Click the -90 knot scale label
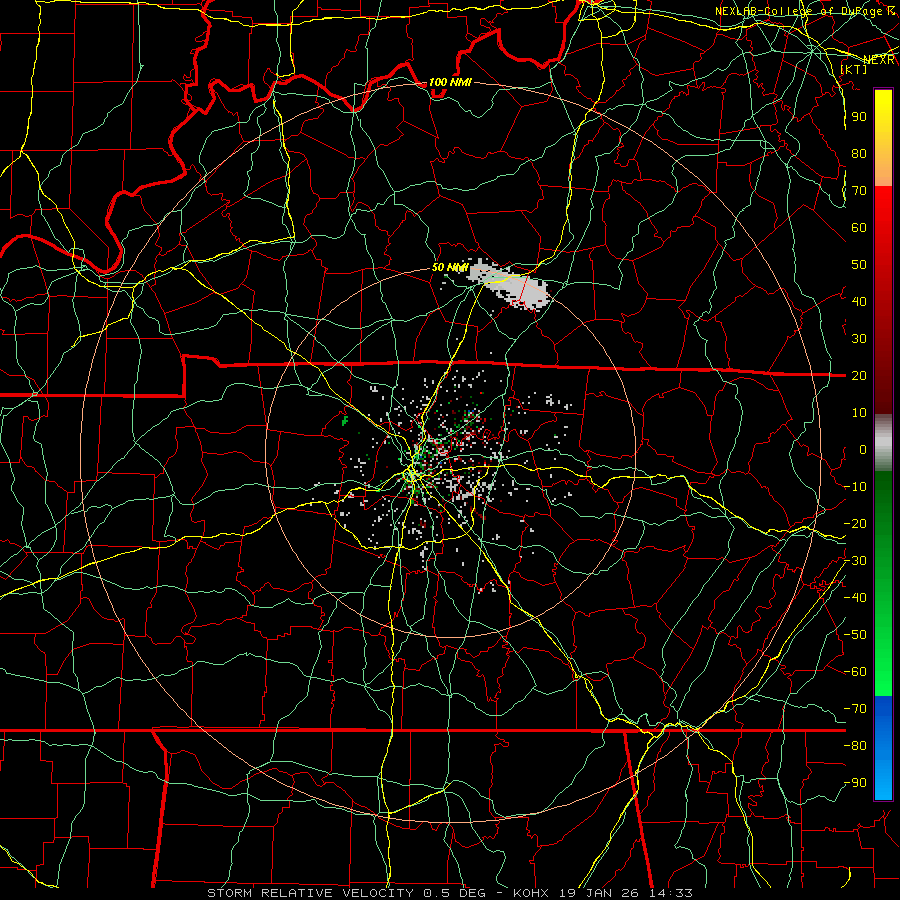 [x=856, y=783]
